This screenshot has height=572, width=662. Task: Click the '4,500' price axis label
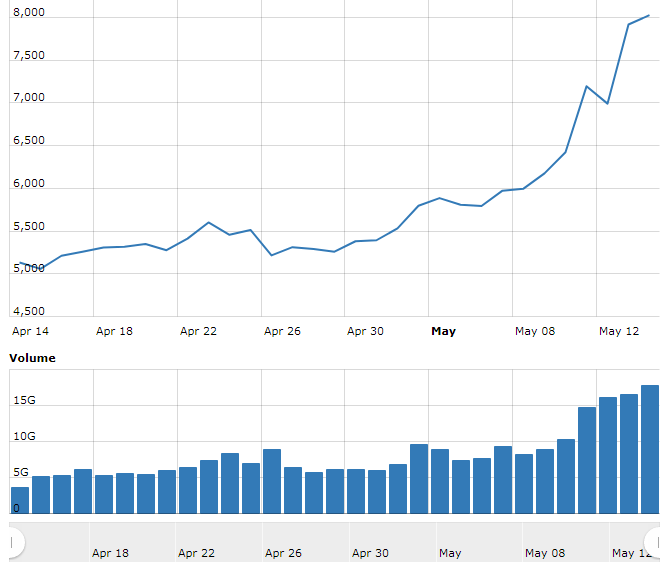pos(28,311)
